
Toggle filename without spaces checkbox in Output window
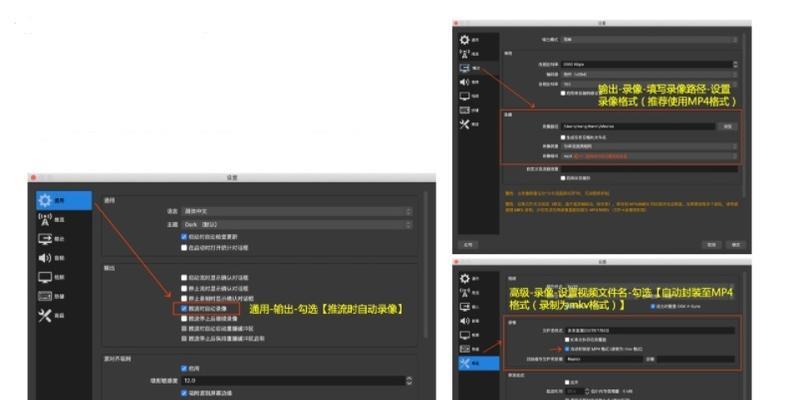(x=563, y=137)
